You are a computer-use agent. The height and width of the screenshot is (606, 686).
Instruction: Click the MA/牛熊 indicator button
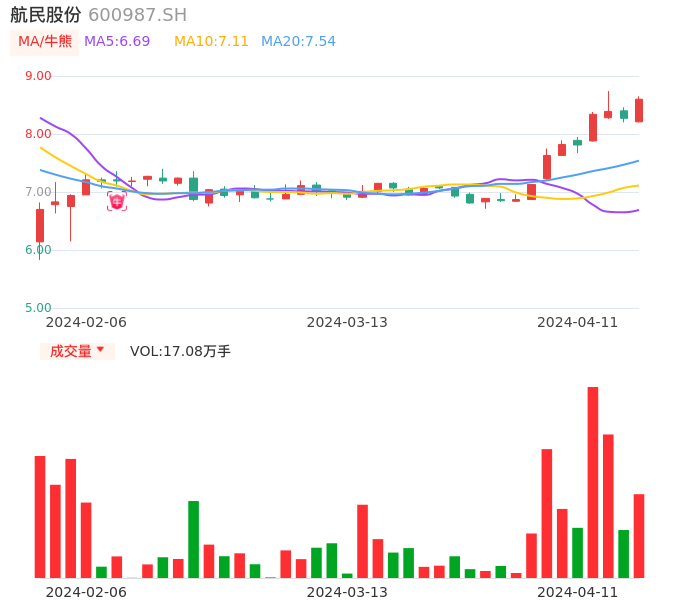tap(45, 42)
